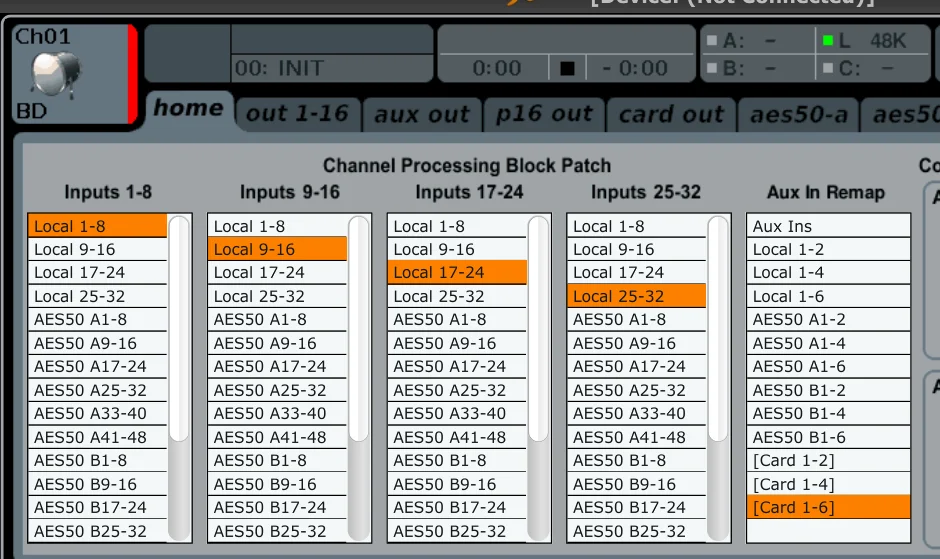Select AES50 B1-8 for Inputs 1-8
This screenshot has width=940, height=559.
tap(98, 461)
